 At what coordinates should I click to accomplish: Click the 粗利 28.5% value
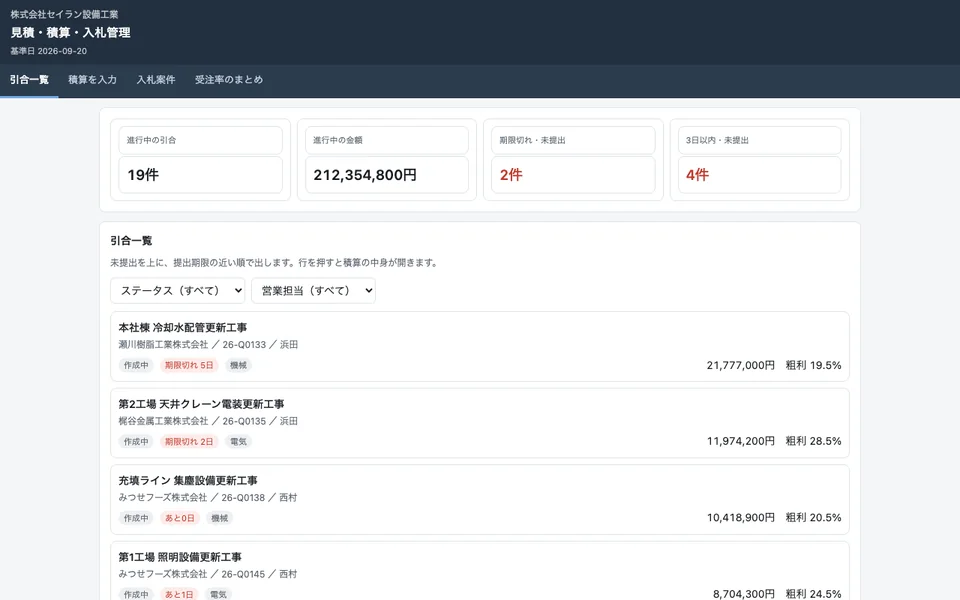click(814, 441)
